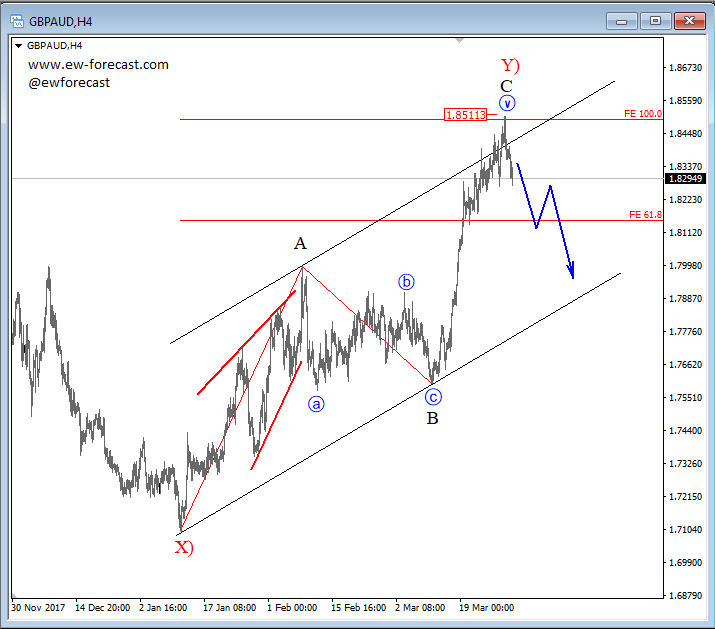The width and height of the screenshot is (715, 629).
Task: Select the 1.85113 price label box
Action: click(x=466, y=114)
